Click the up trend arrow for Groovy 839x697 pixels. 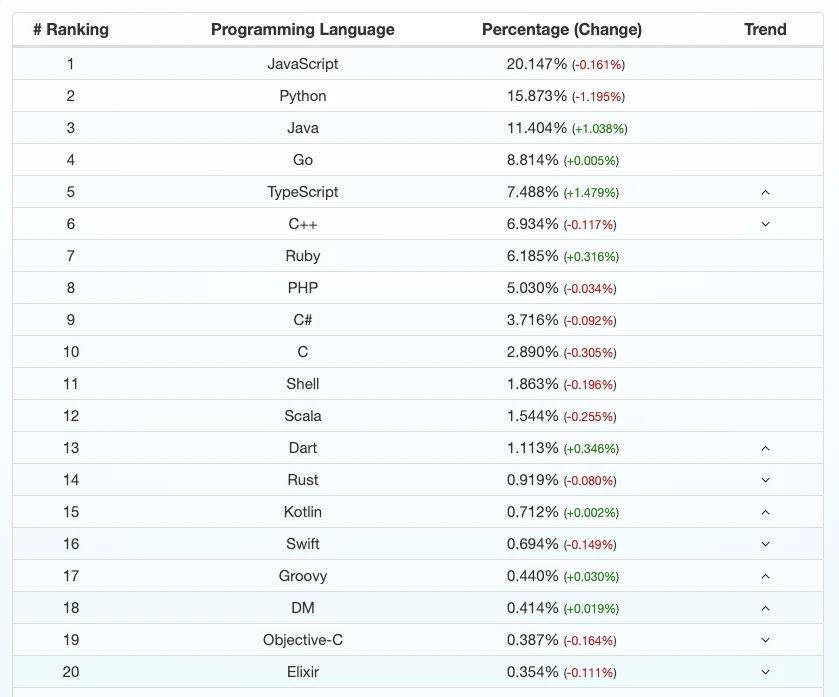click(x=765, y=576)
